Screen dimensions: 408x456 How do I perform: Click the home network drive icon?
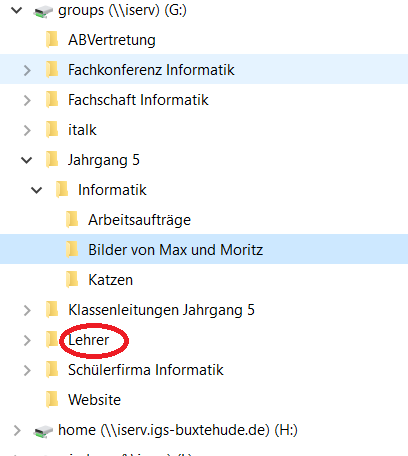pos(43,431)
